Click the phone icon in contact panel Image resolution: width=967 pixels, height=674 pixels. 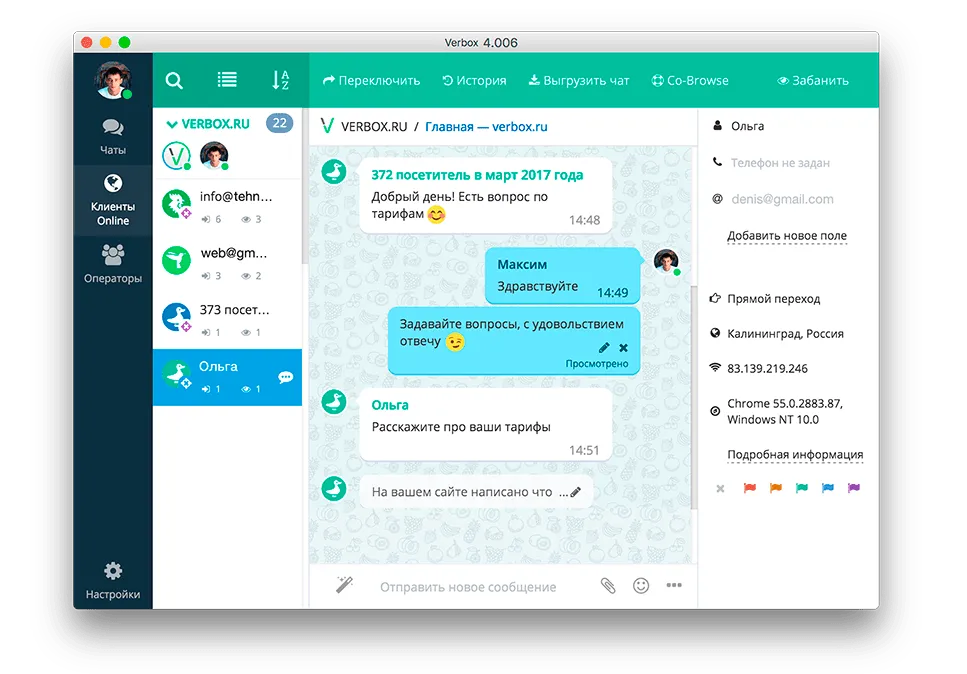click(717, 162)
